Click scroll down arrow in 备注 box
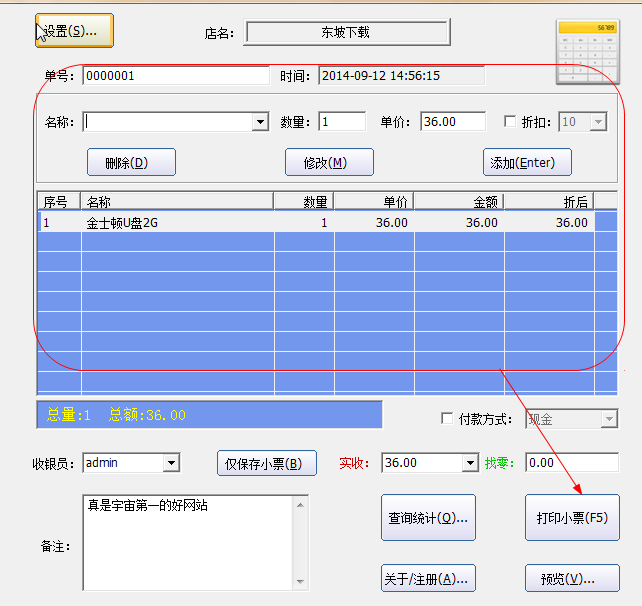 301,581
